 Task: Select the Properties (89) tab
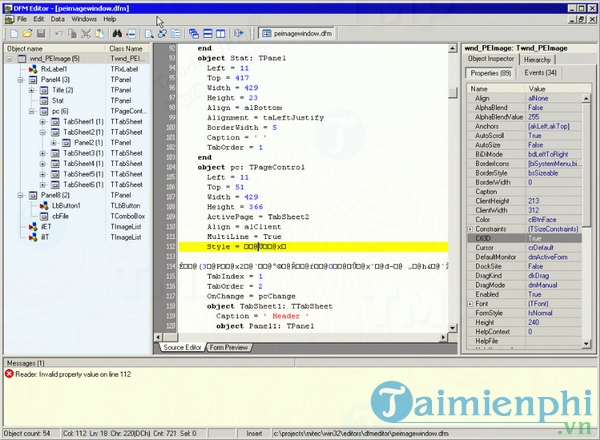point(491,73)
